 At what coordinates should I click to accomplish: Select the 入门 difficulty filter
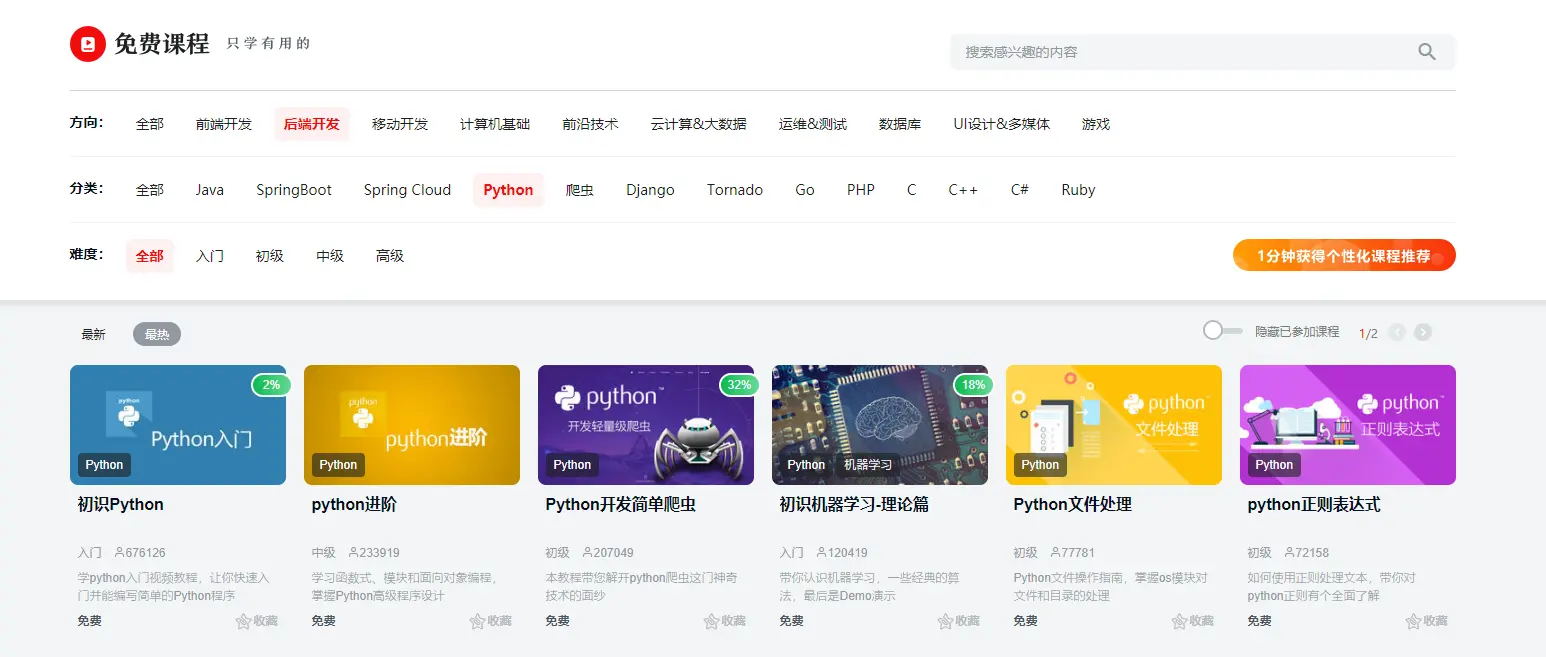209,256
